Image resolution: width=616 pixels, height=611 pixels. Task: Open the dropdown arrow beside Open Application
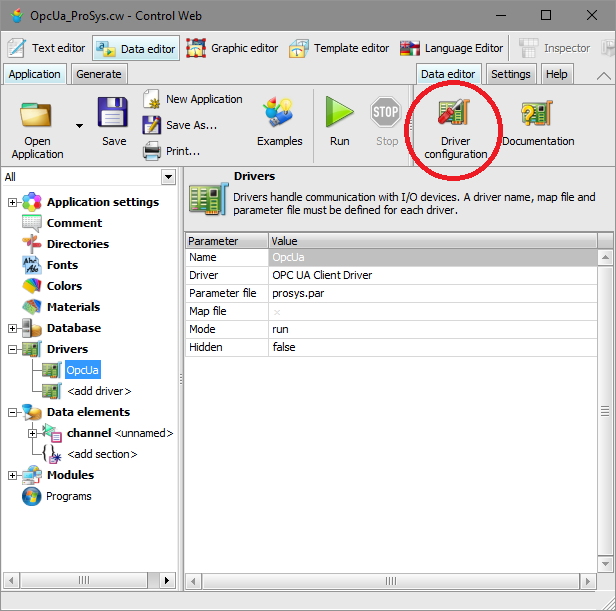tap(79, 126)
